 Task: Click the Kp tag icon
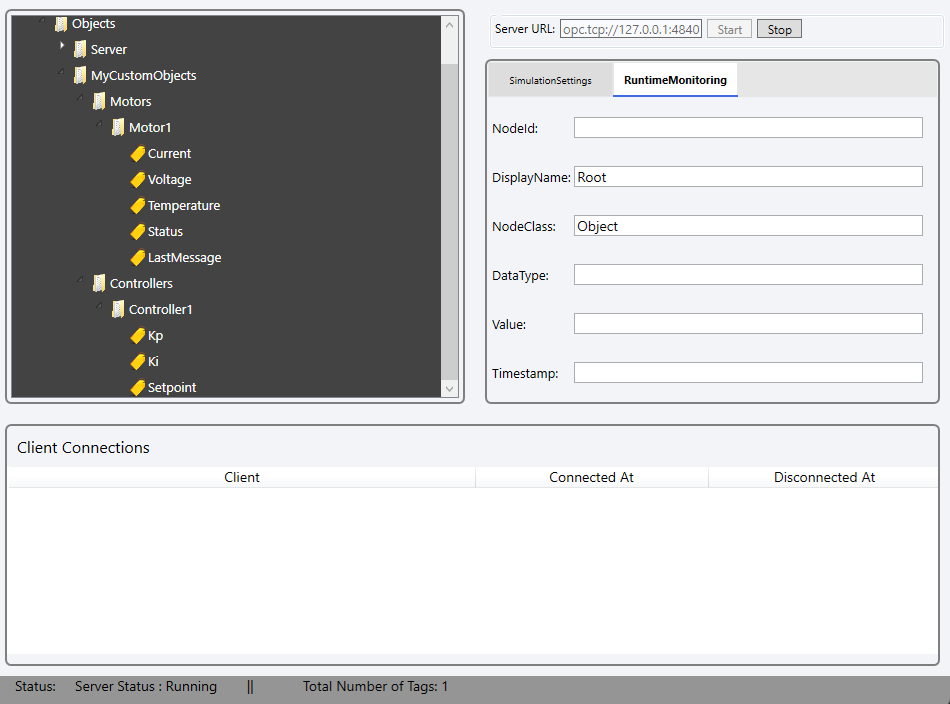(138, 336)
